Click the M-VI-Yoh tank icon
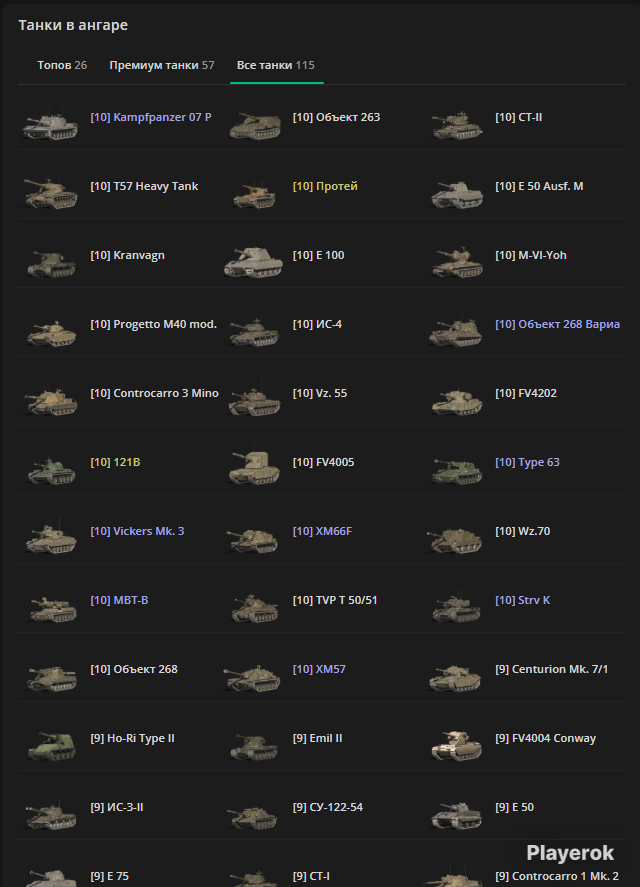Screen dimensions: 640x887 click(x=457, y=263)
